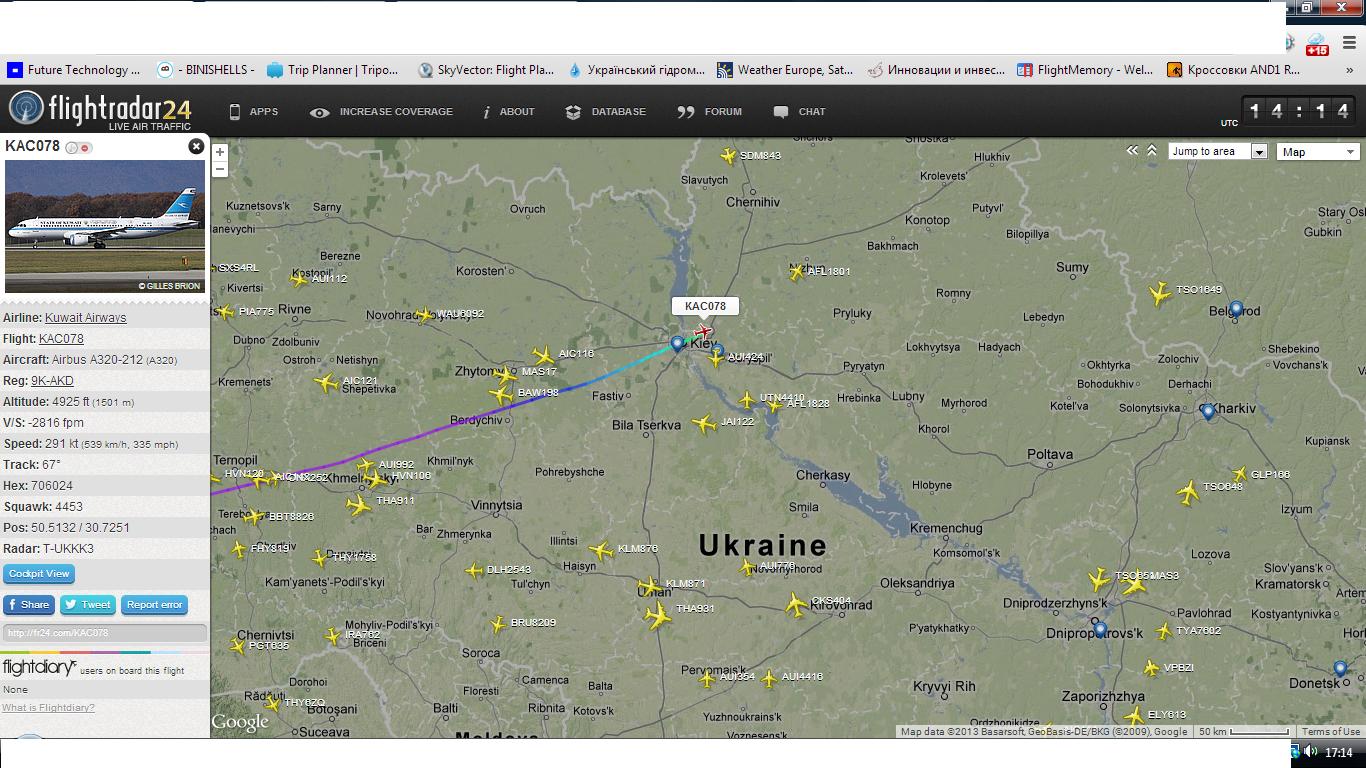Viewport: 1366px width, 768px height.
Task: Click the blue airport pin at Kharkiv
Action: coord(1208,411)
